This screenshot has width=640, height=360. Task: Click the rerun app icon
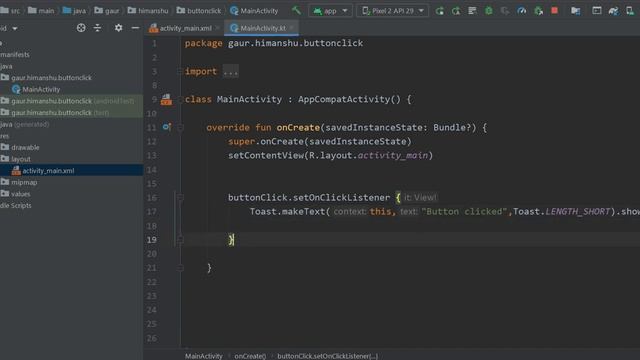440,11
